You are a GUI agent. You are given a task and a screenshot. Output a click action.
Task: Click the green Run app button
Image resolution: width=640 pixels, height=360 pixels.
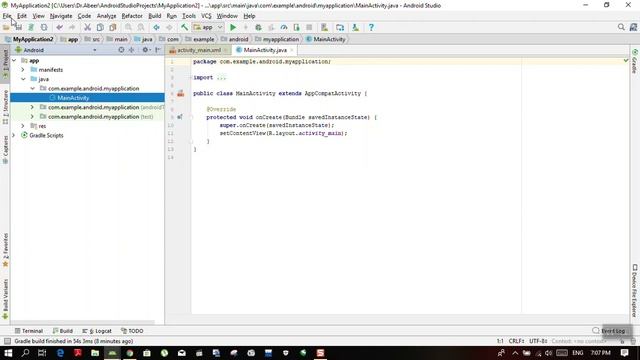click(x=233, y=27)
